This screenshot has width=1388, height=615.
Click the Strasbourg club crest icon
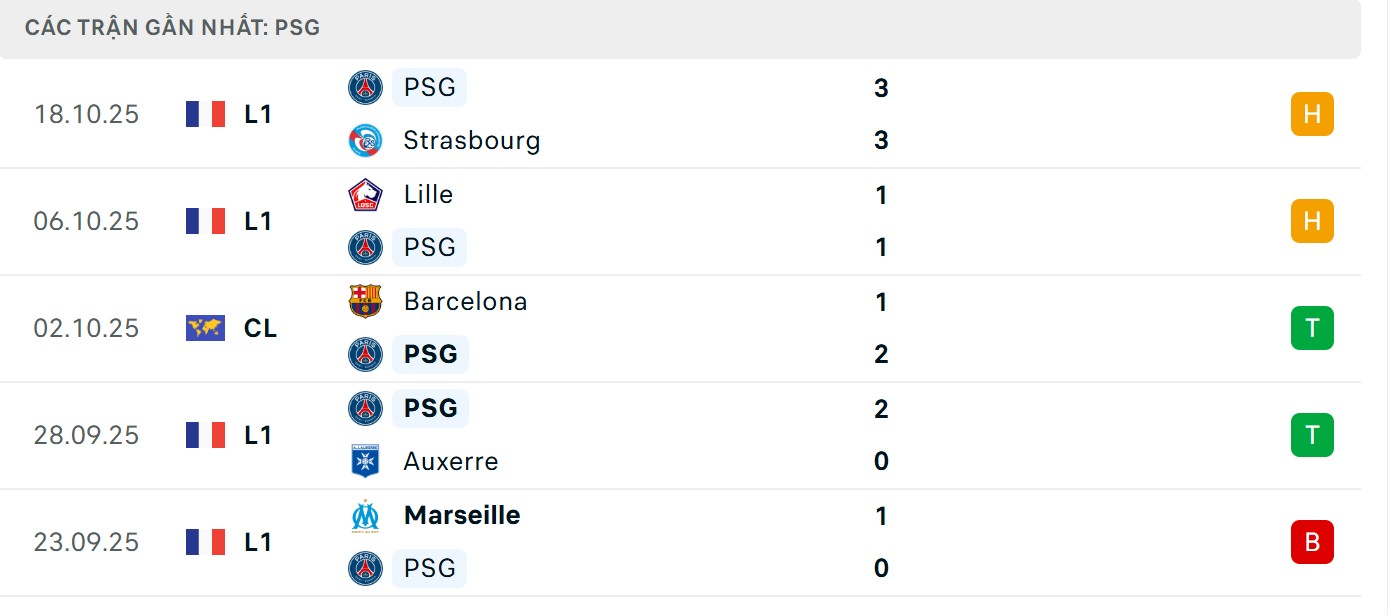tap(365, 140)
